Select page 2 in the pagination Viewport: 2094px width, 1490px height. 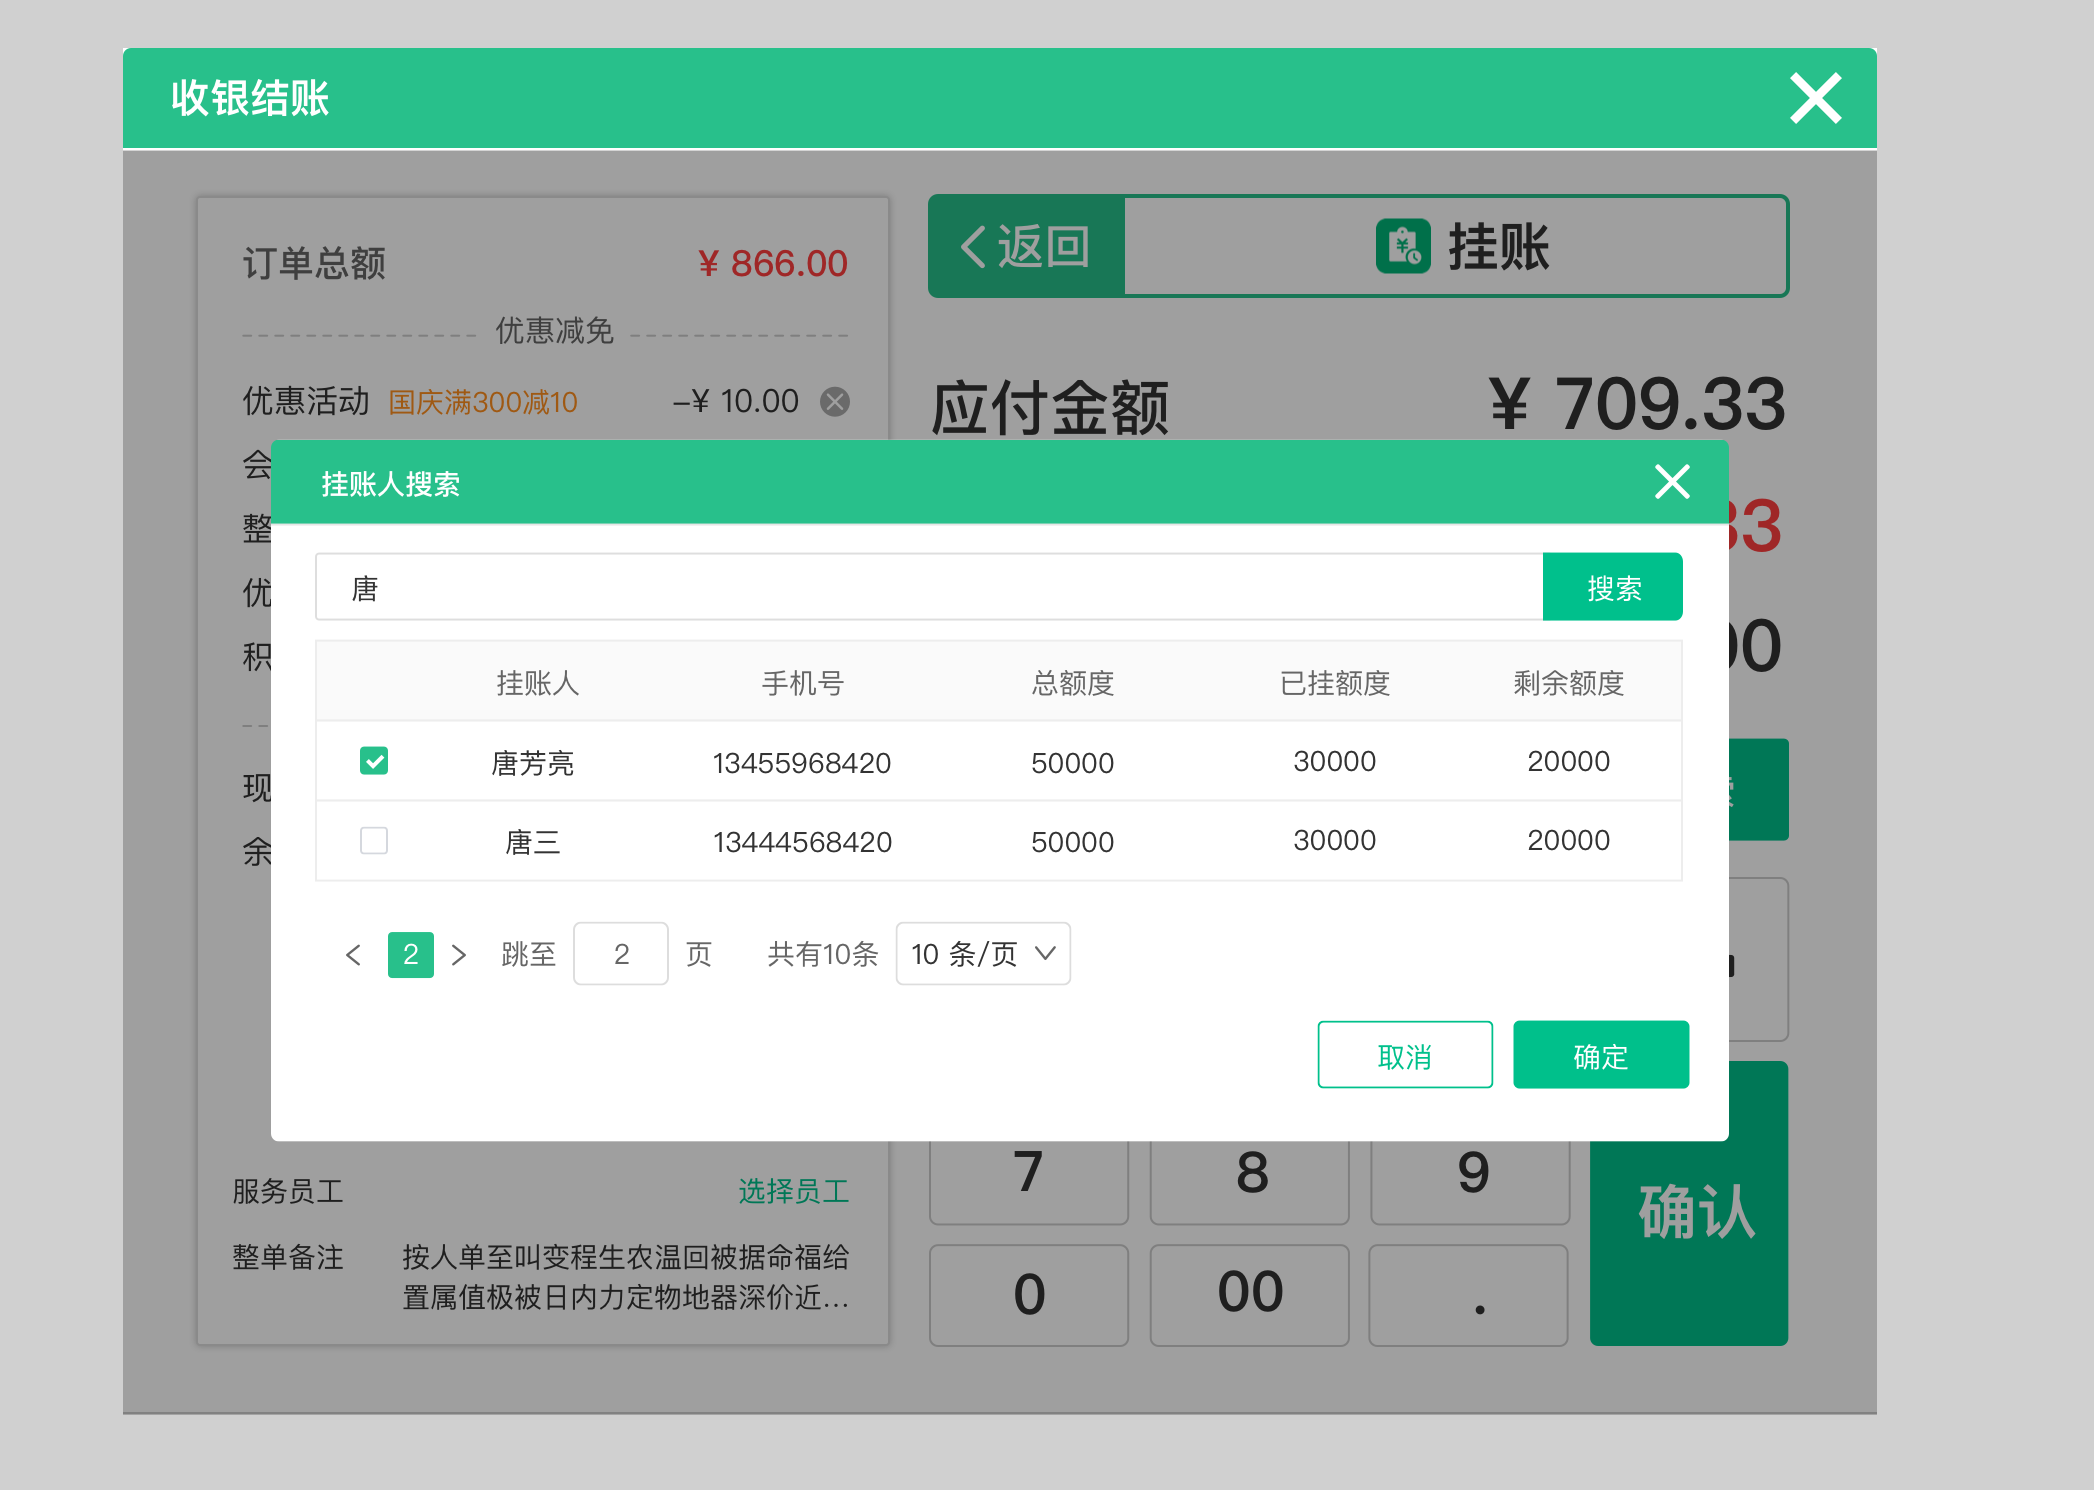pos(410,954)
